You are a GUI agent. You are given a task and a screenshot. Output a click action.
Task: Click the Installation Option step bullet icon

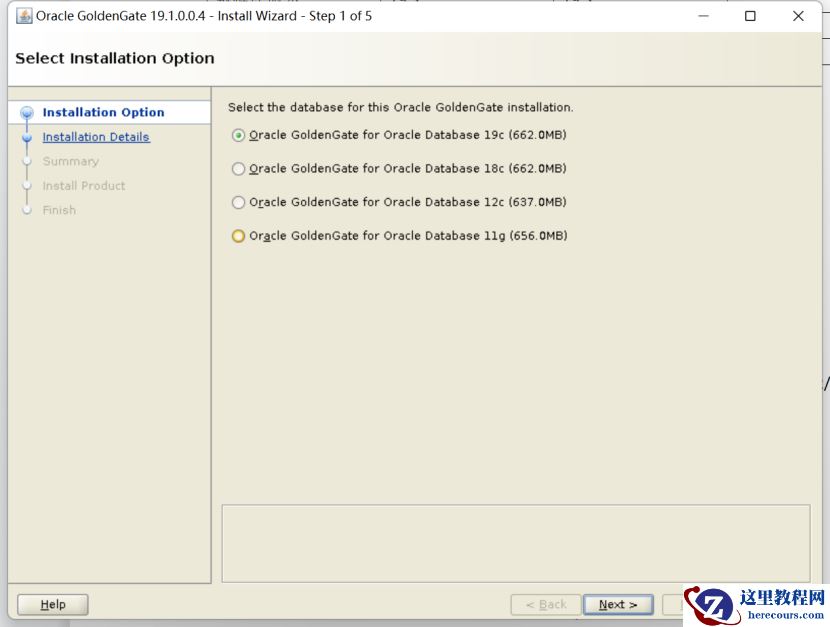click(26, 113)
